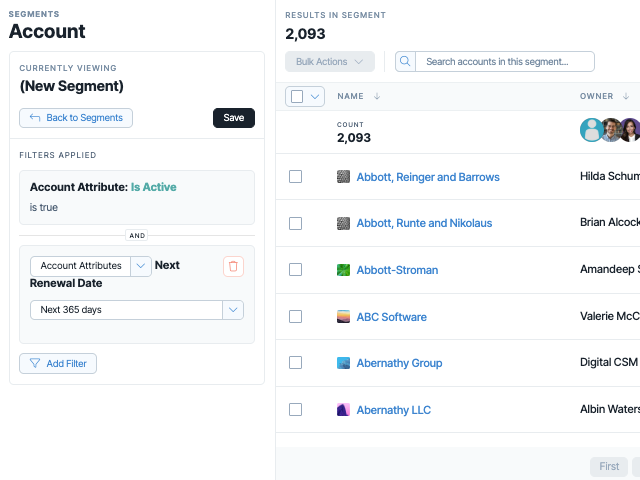Sort by the NAME column arrow
The width and height of the screenshot is (640, 480).
tap(377, 96)
